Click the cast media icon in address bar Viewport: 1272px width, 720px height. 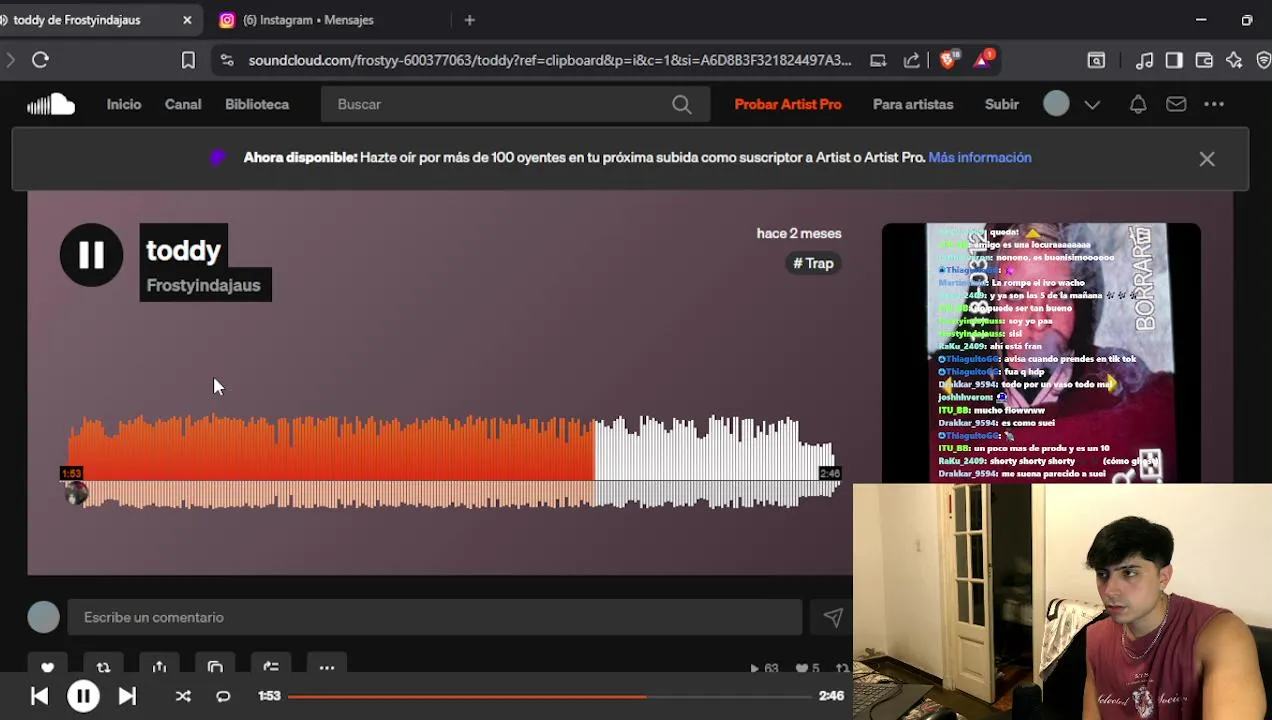878,60
